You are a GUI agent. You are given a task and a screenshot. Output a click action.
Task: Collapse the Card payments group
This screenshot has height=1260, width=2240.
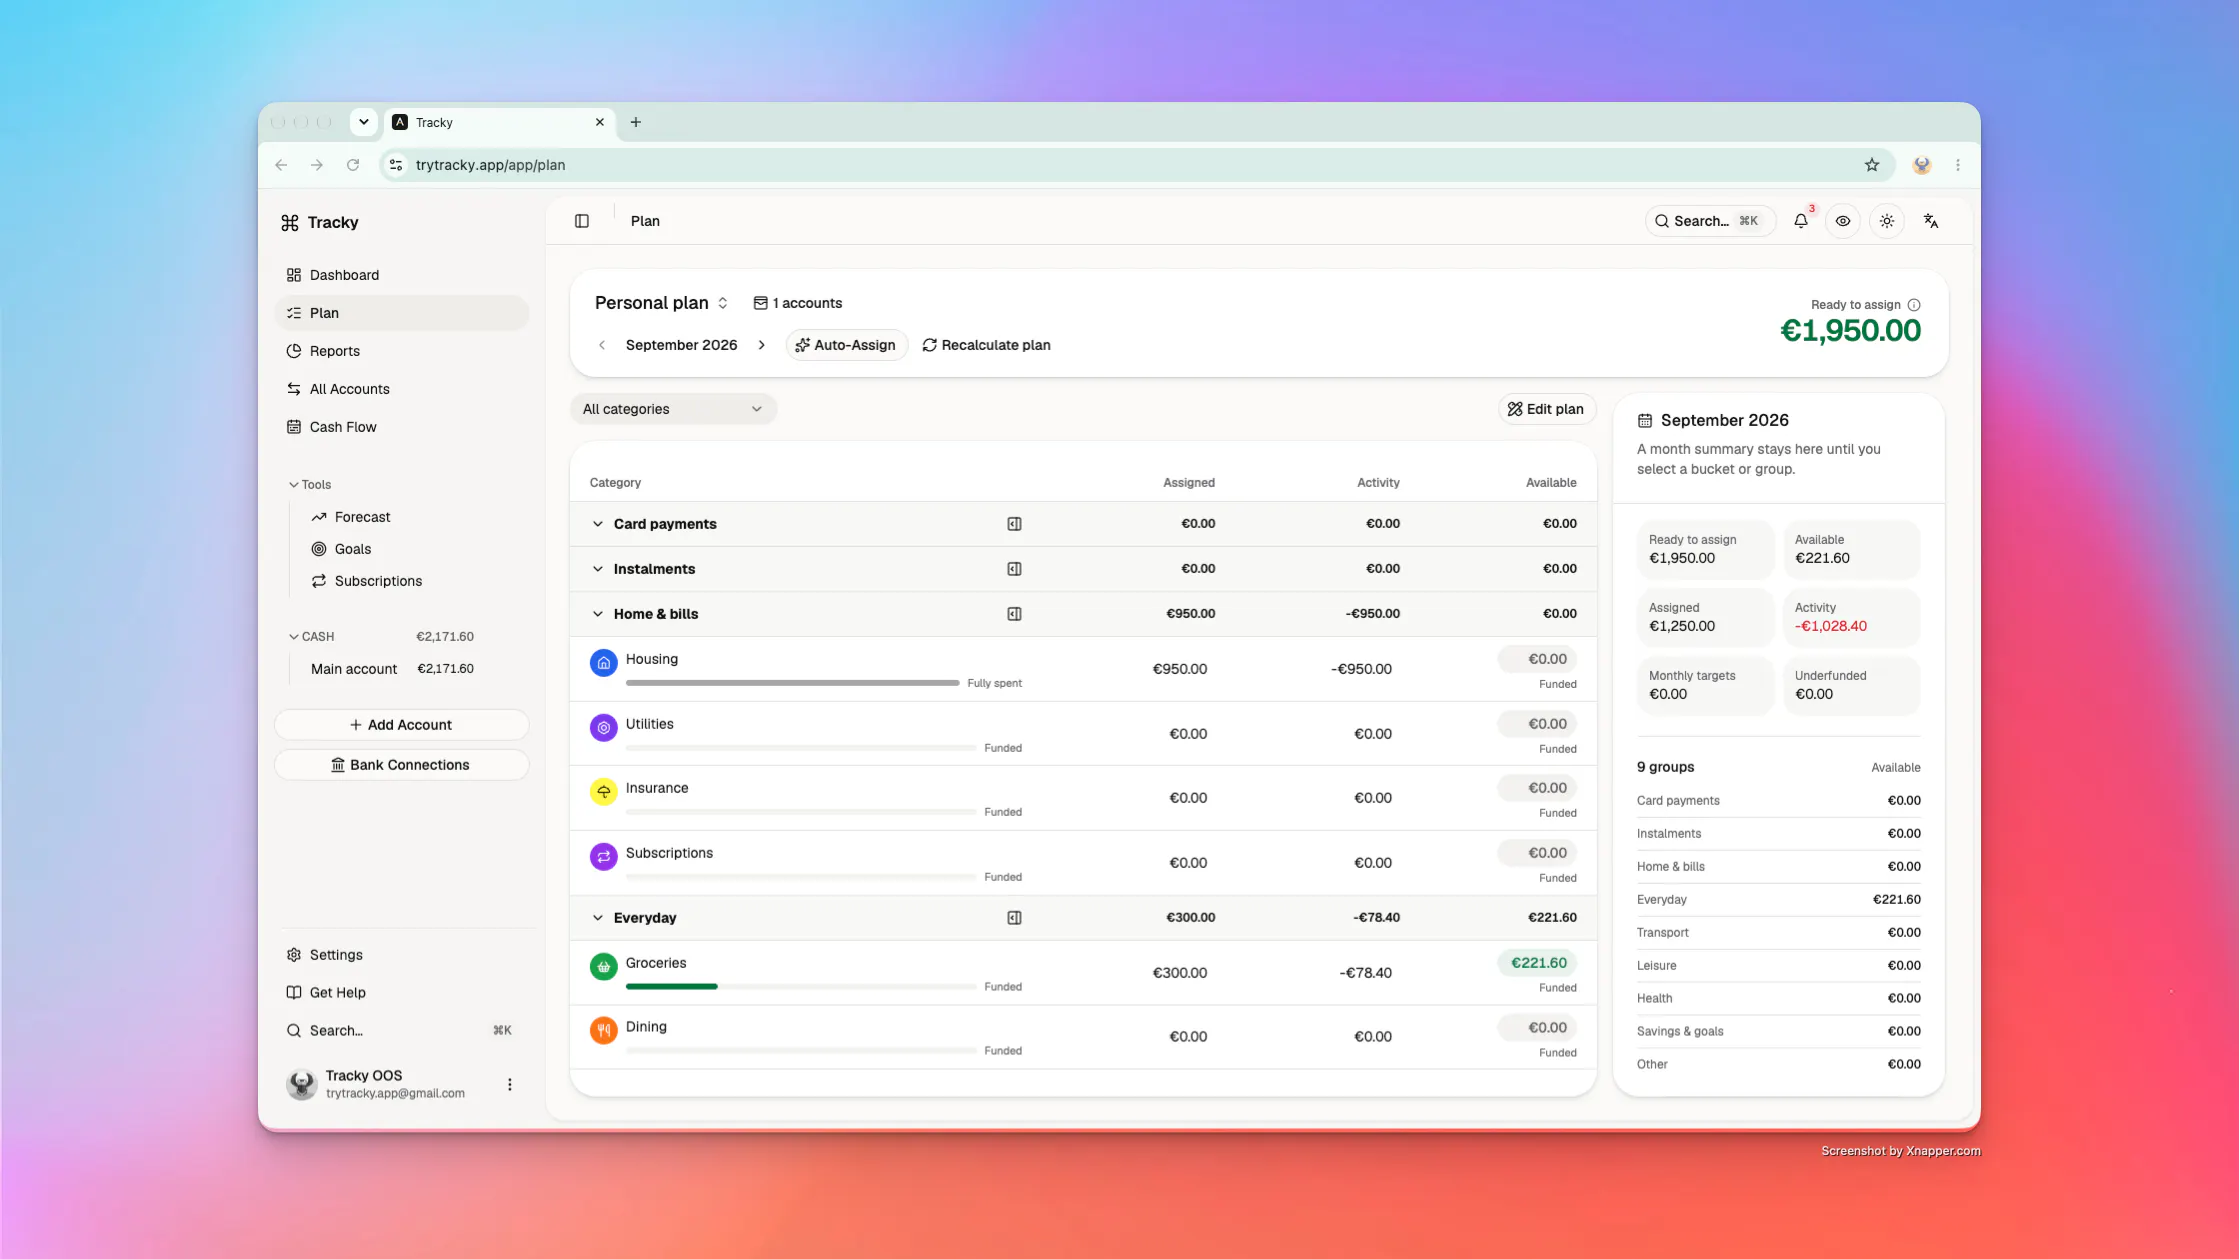[598, 524]
